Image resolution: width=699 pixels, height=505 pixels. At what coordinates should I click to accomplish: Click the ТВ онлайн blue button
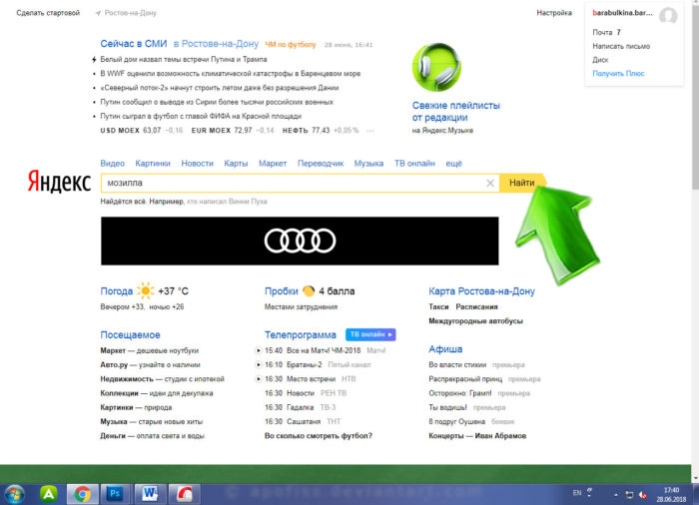coord(370,334)
